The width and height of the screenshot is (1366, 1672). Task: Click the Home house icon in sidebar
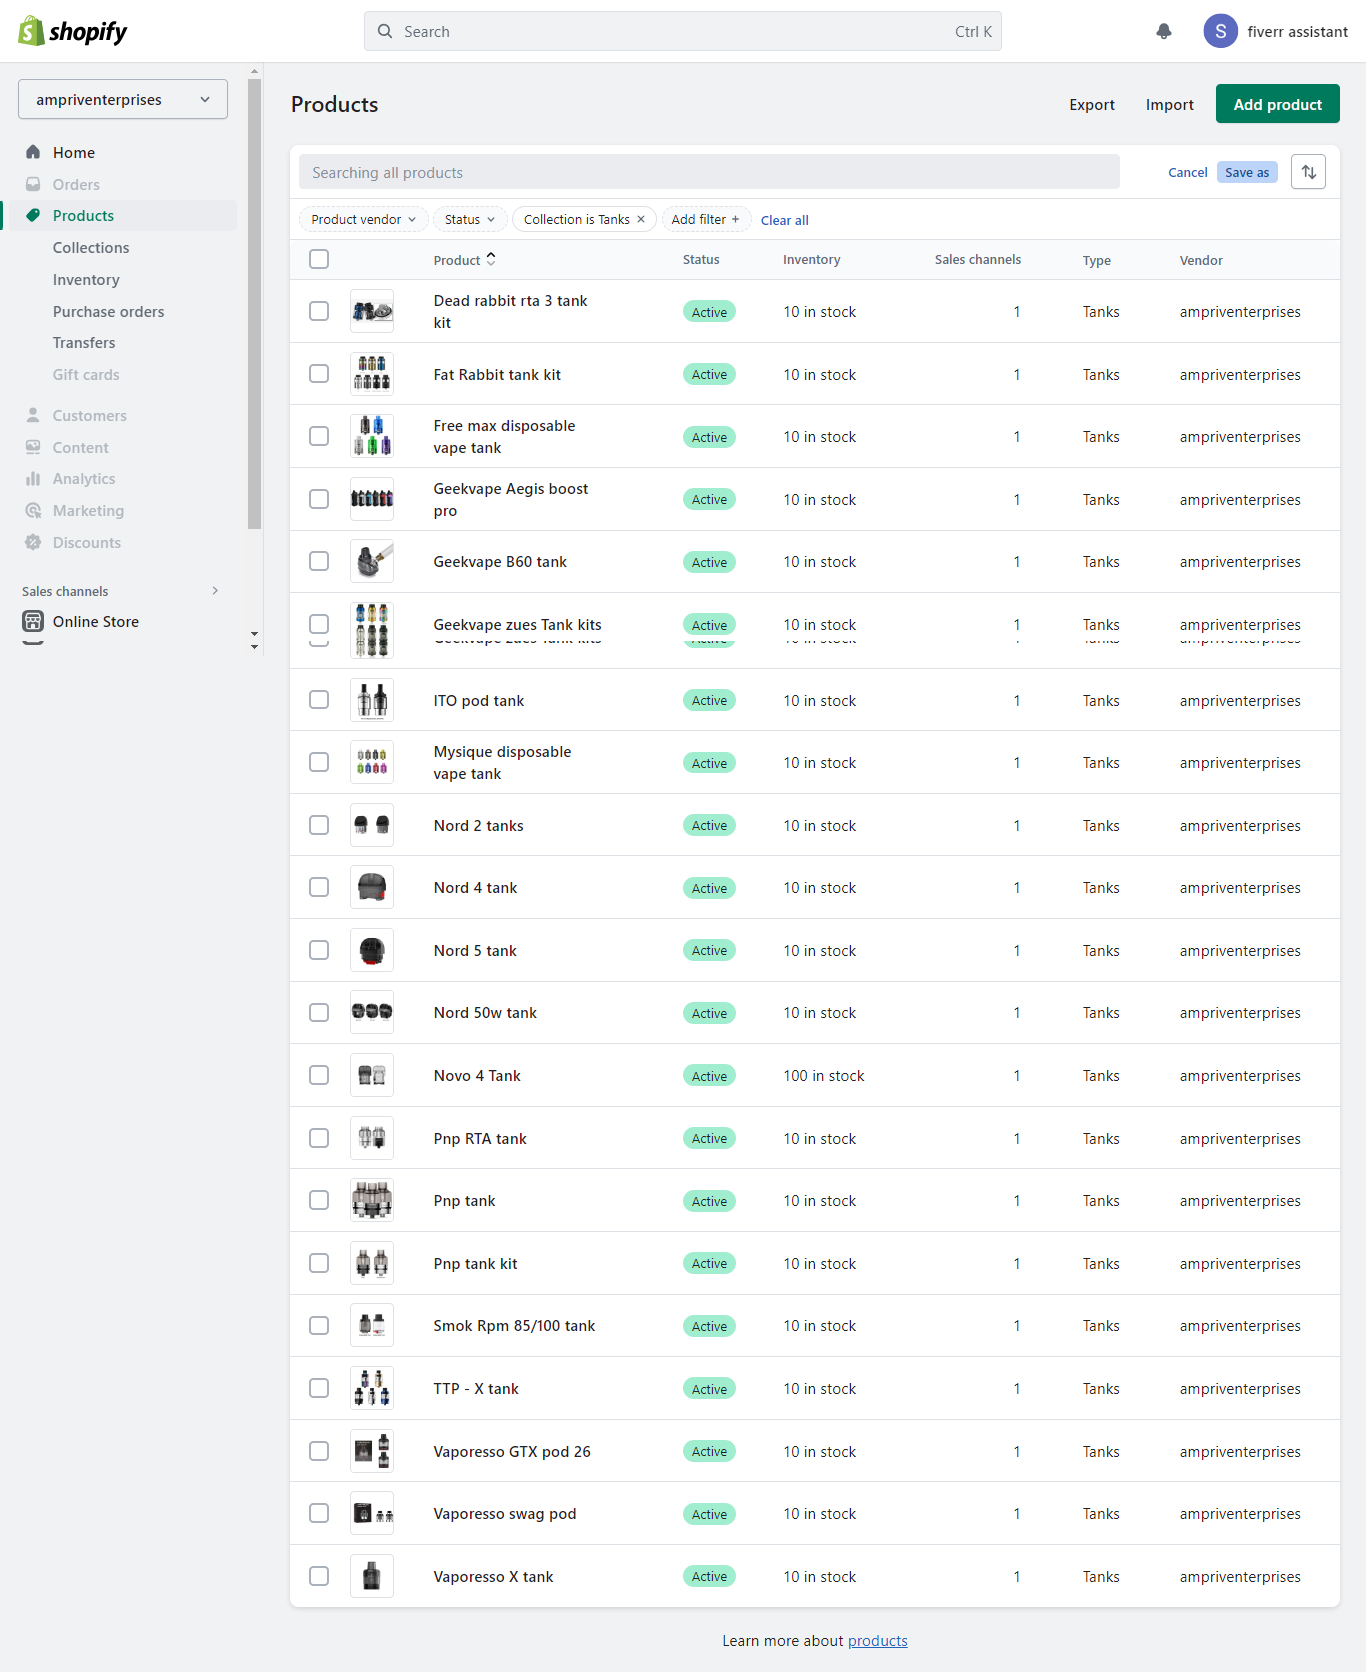pos(33,152)
